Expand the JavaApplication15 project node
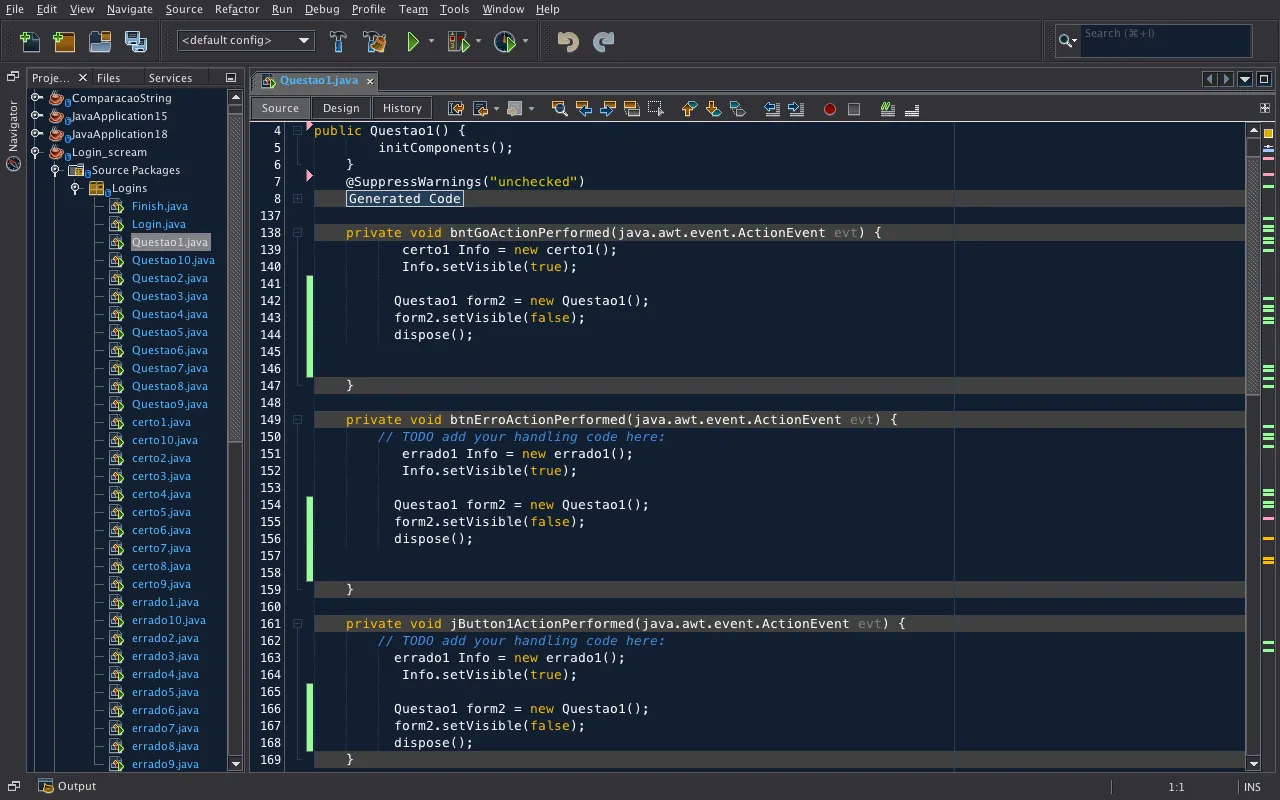The width and height of the screenshot is (1280, 800). 36,116
